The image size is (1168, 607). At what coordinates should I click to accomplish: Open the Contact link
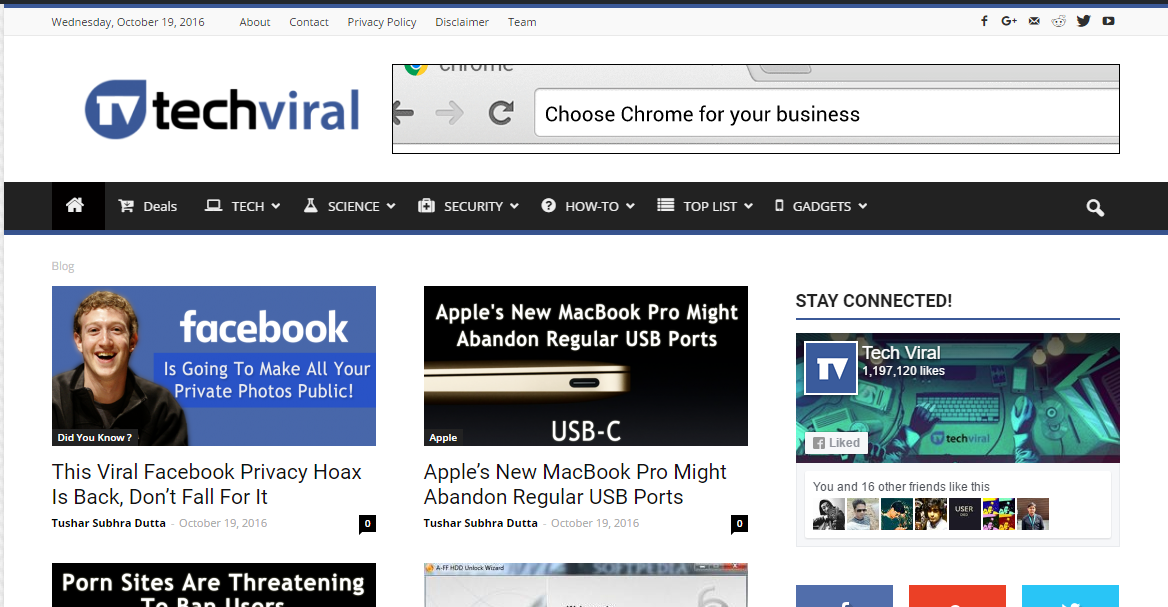(x=309, y=22)
